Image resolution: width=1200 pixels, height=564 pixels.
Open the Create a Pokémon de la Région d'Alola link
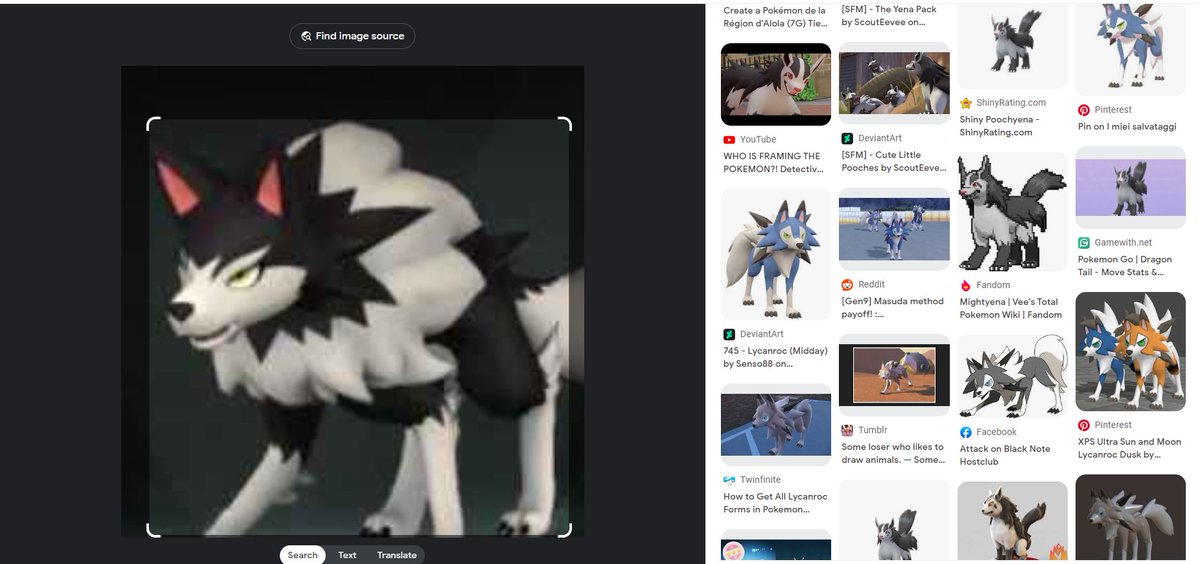pos(775,16)
